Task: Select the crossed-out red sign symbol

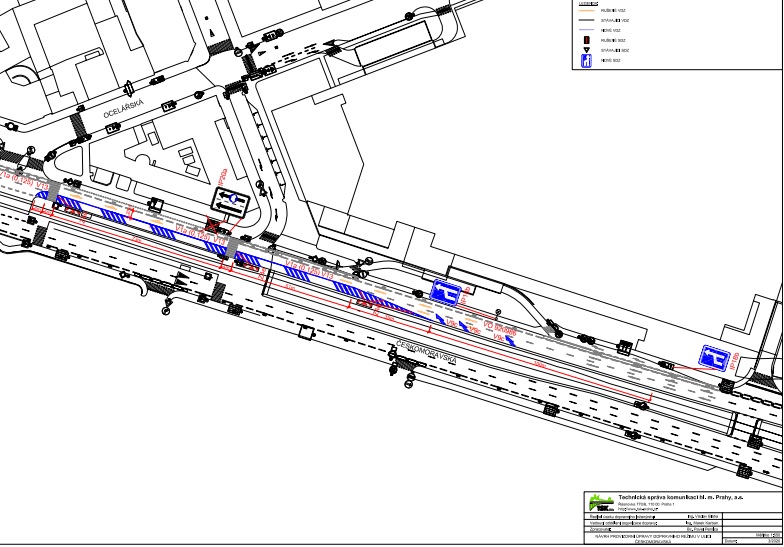Action: pyautogui.click(x=214, y=224)
